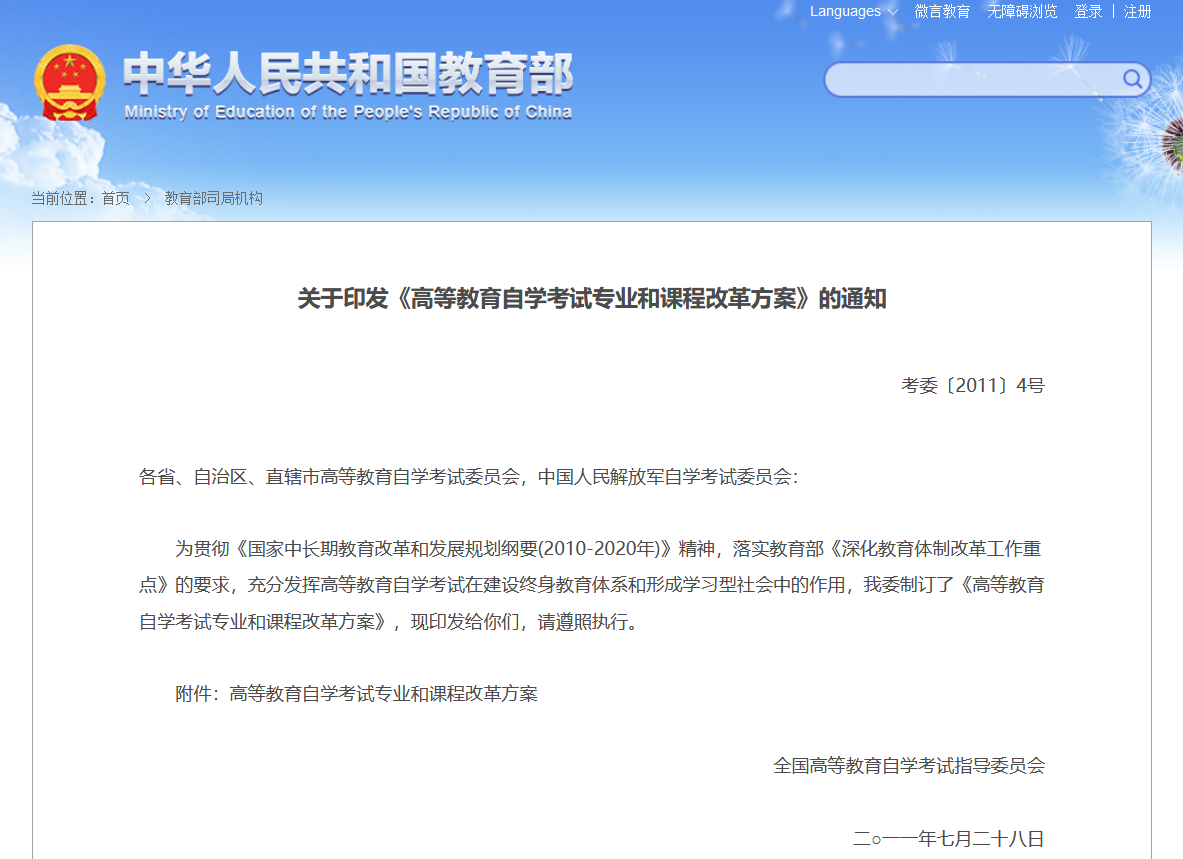Go to 首页 in the breadcrumb

(115, 198)
